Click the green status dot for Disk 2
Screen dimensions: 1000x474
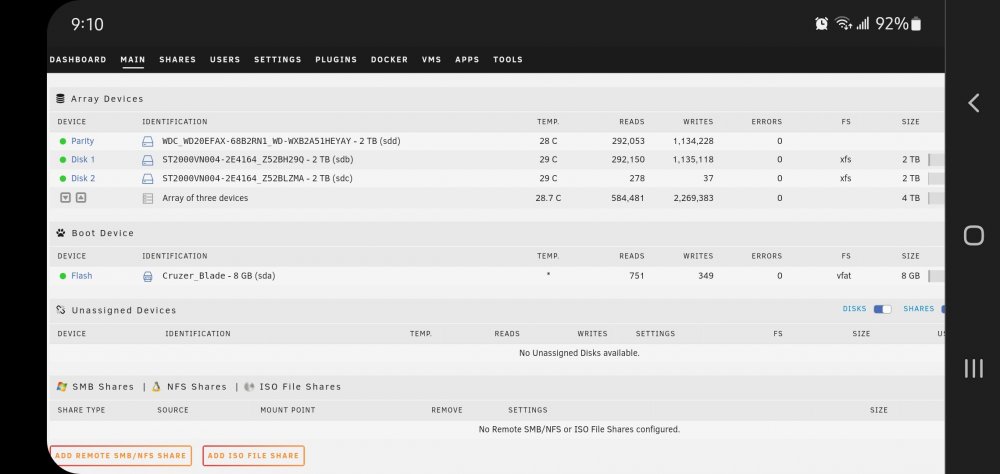pyautogui.click(x=62, y=179)
